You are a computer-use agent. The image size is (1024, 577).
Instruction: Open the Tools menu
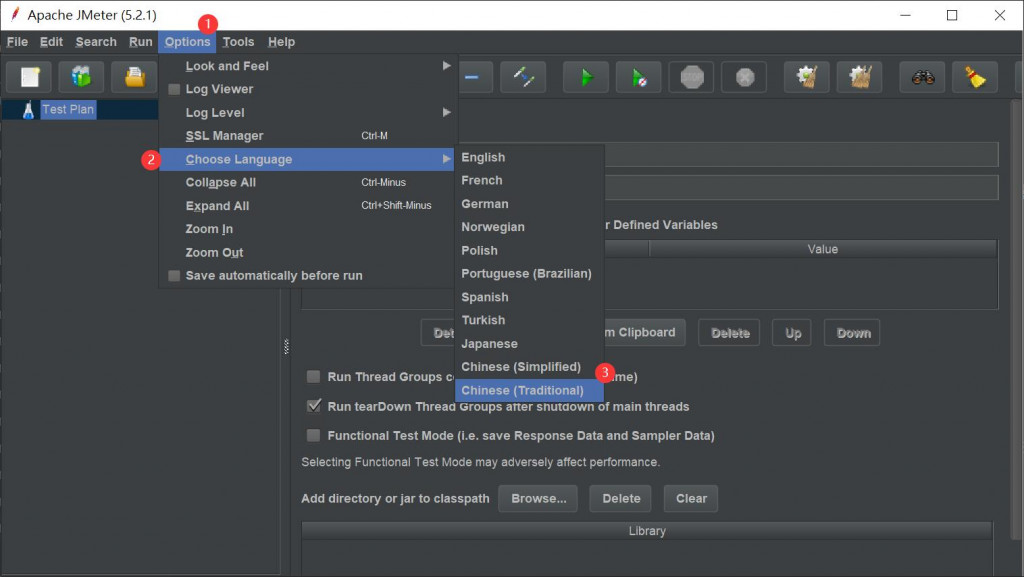click(238, 42)
